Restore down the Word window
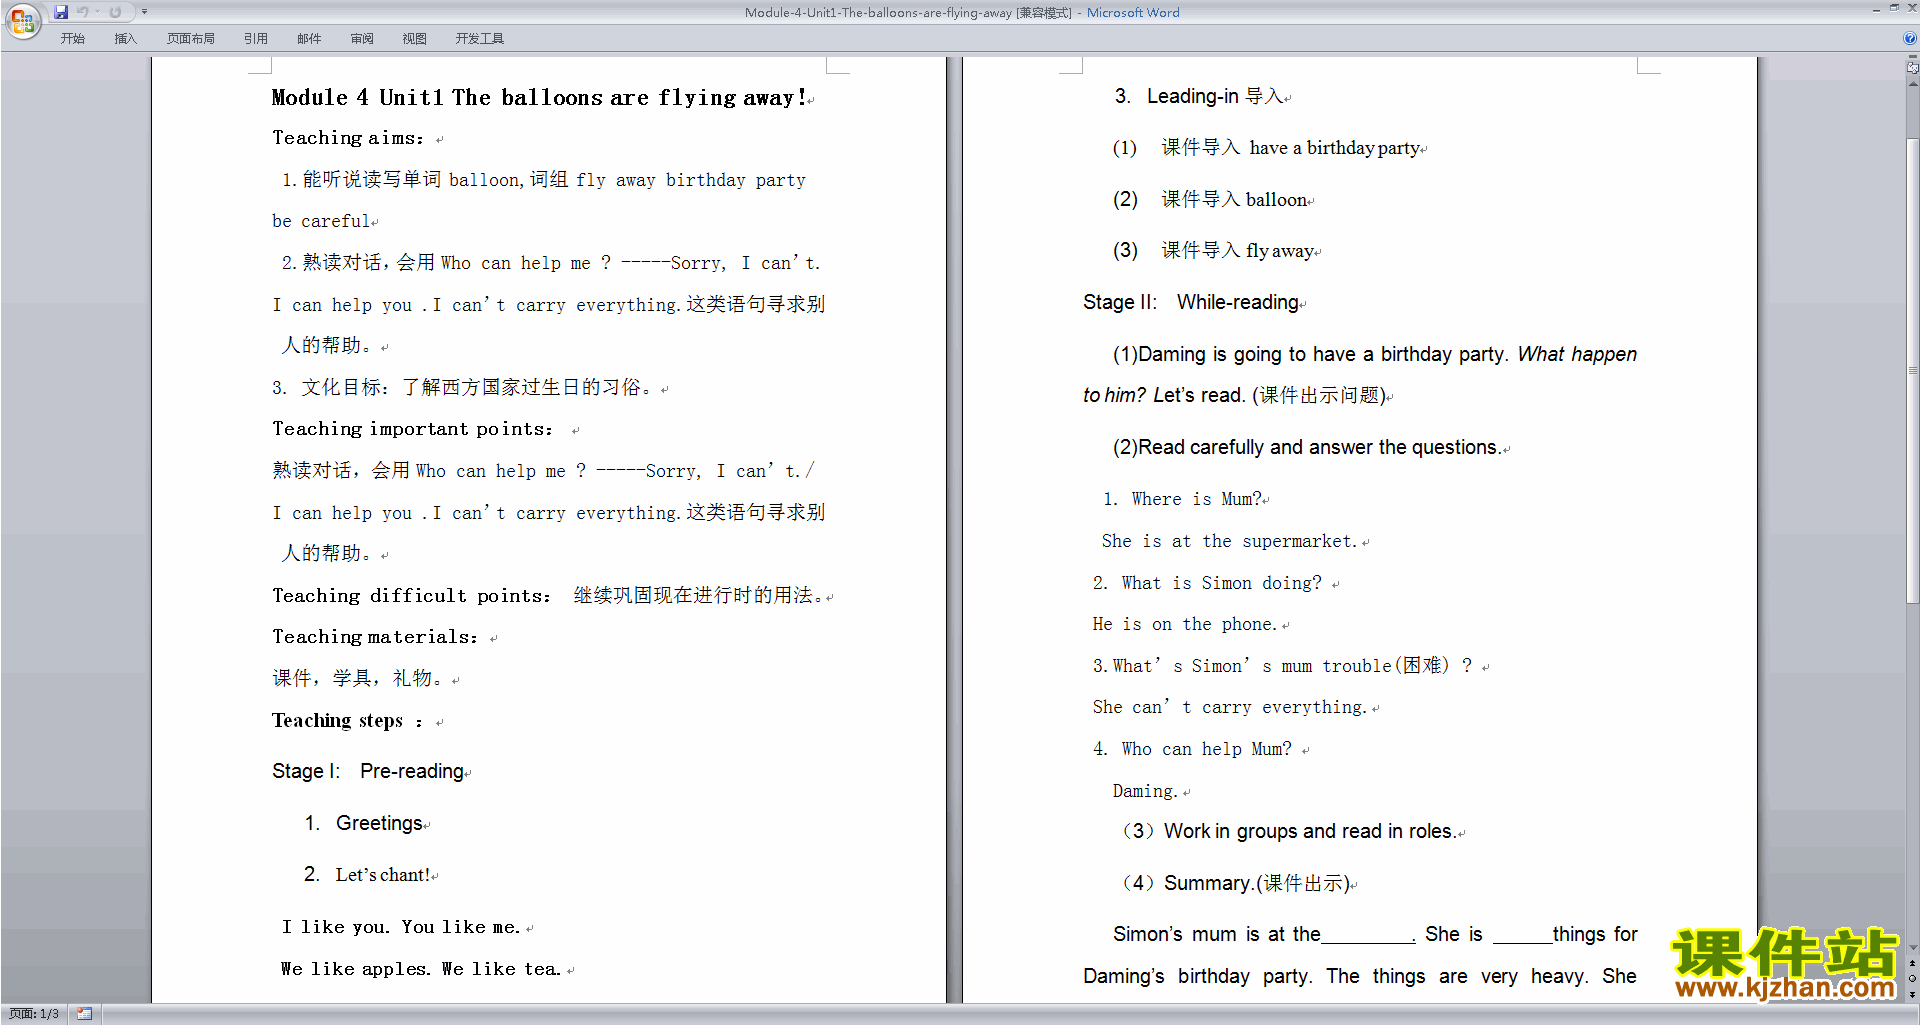This screenshot has height=1025, width=1920. (1894, 9)
